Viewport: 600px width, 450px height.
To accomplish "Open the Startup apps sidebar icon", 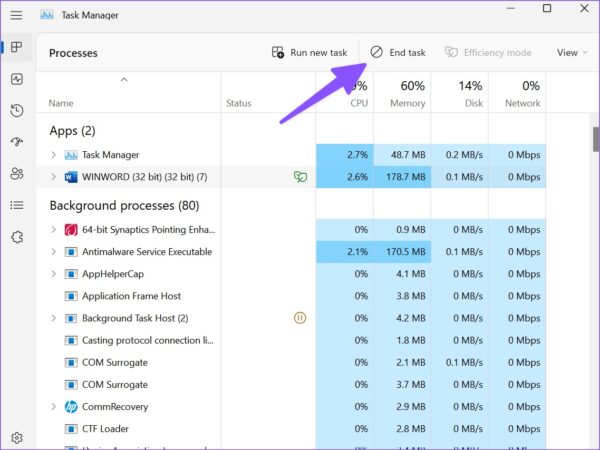I will [17, 142].
